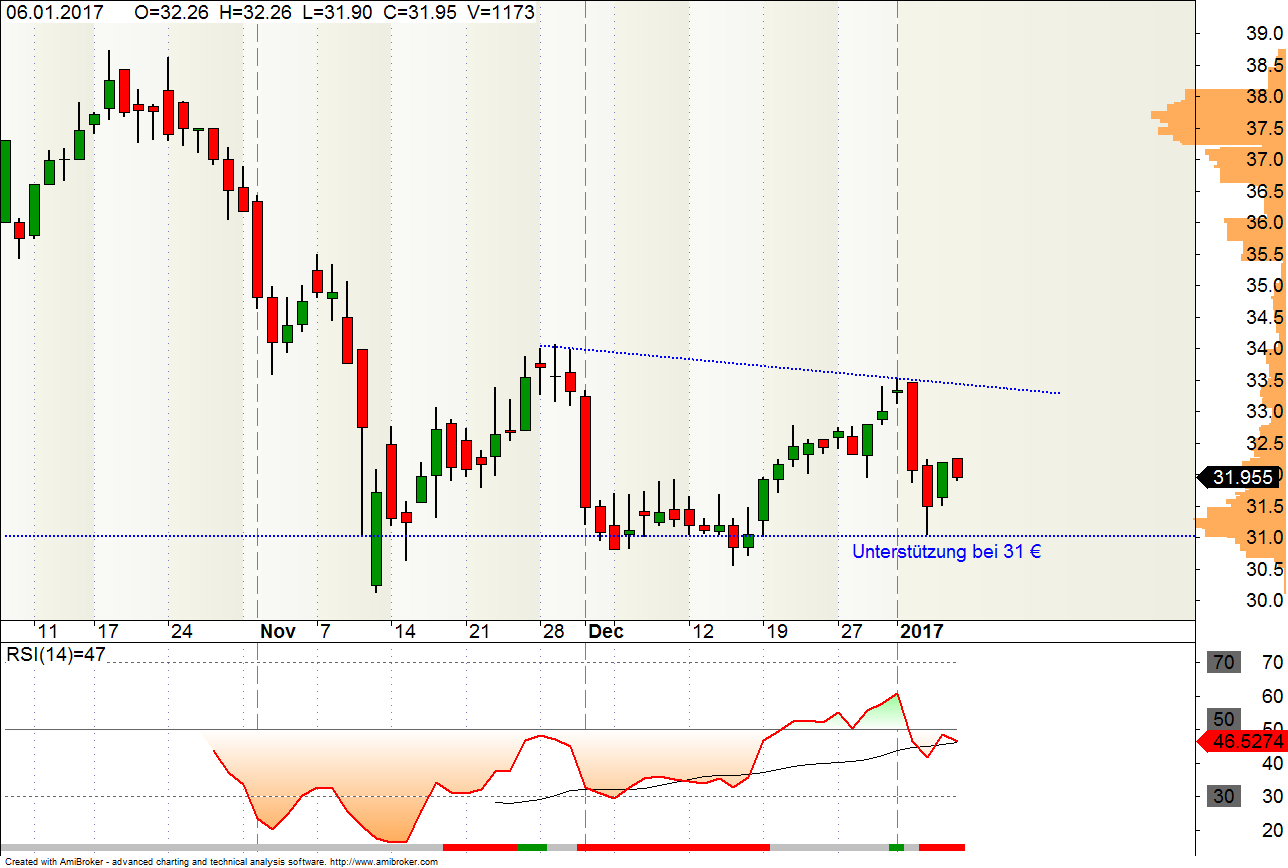Viewport: 1288px width, 868px height.
Task: Click the date axis label 17
Action: [x=107, y=631]
